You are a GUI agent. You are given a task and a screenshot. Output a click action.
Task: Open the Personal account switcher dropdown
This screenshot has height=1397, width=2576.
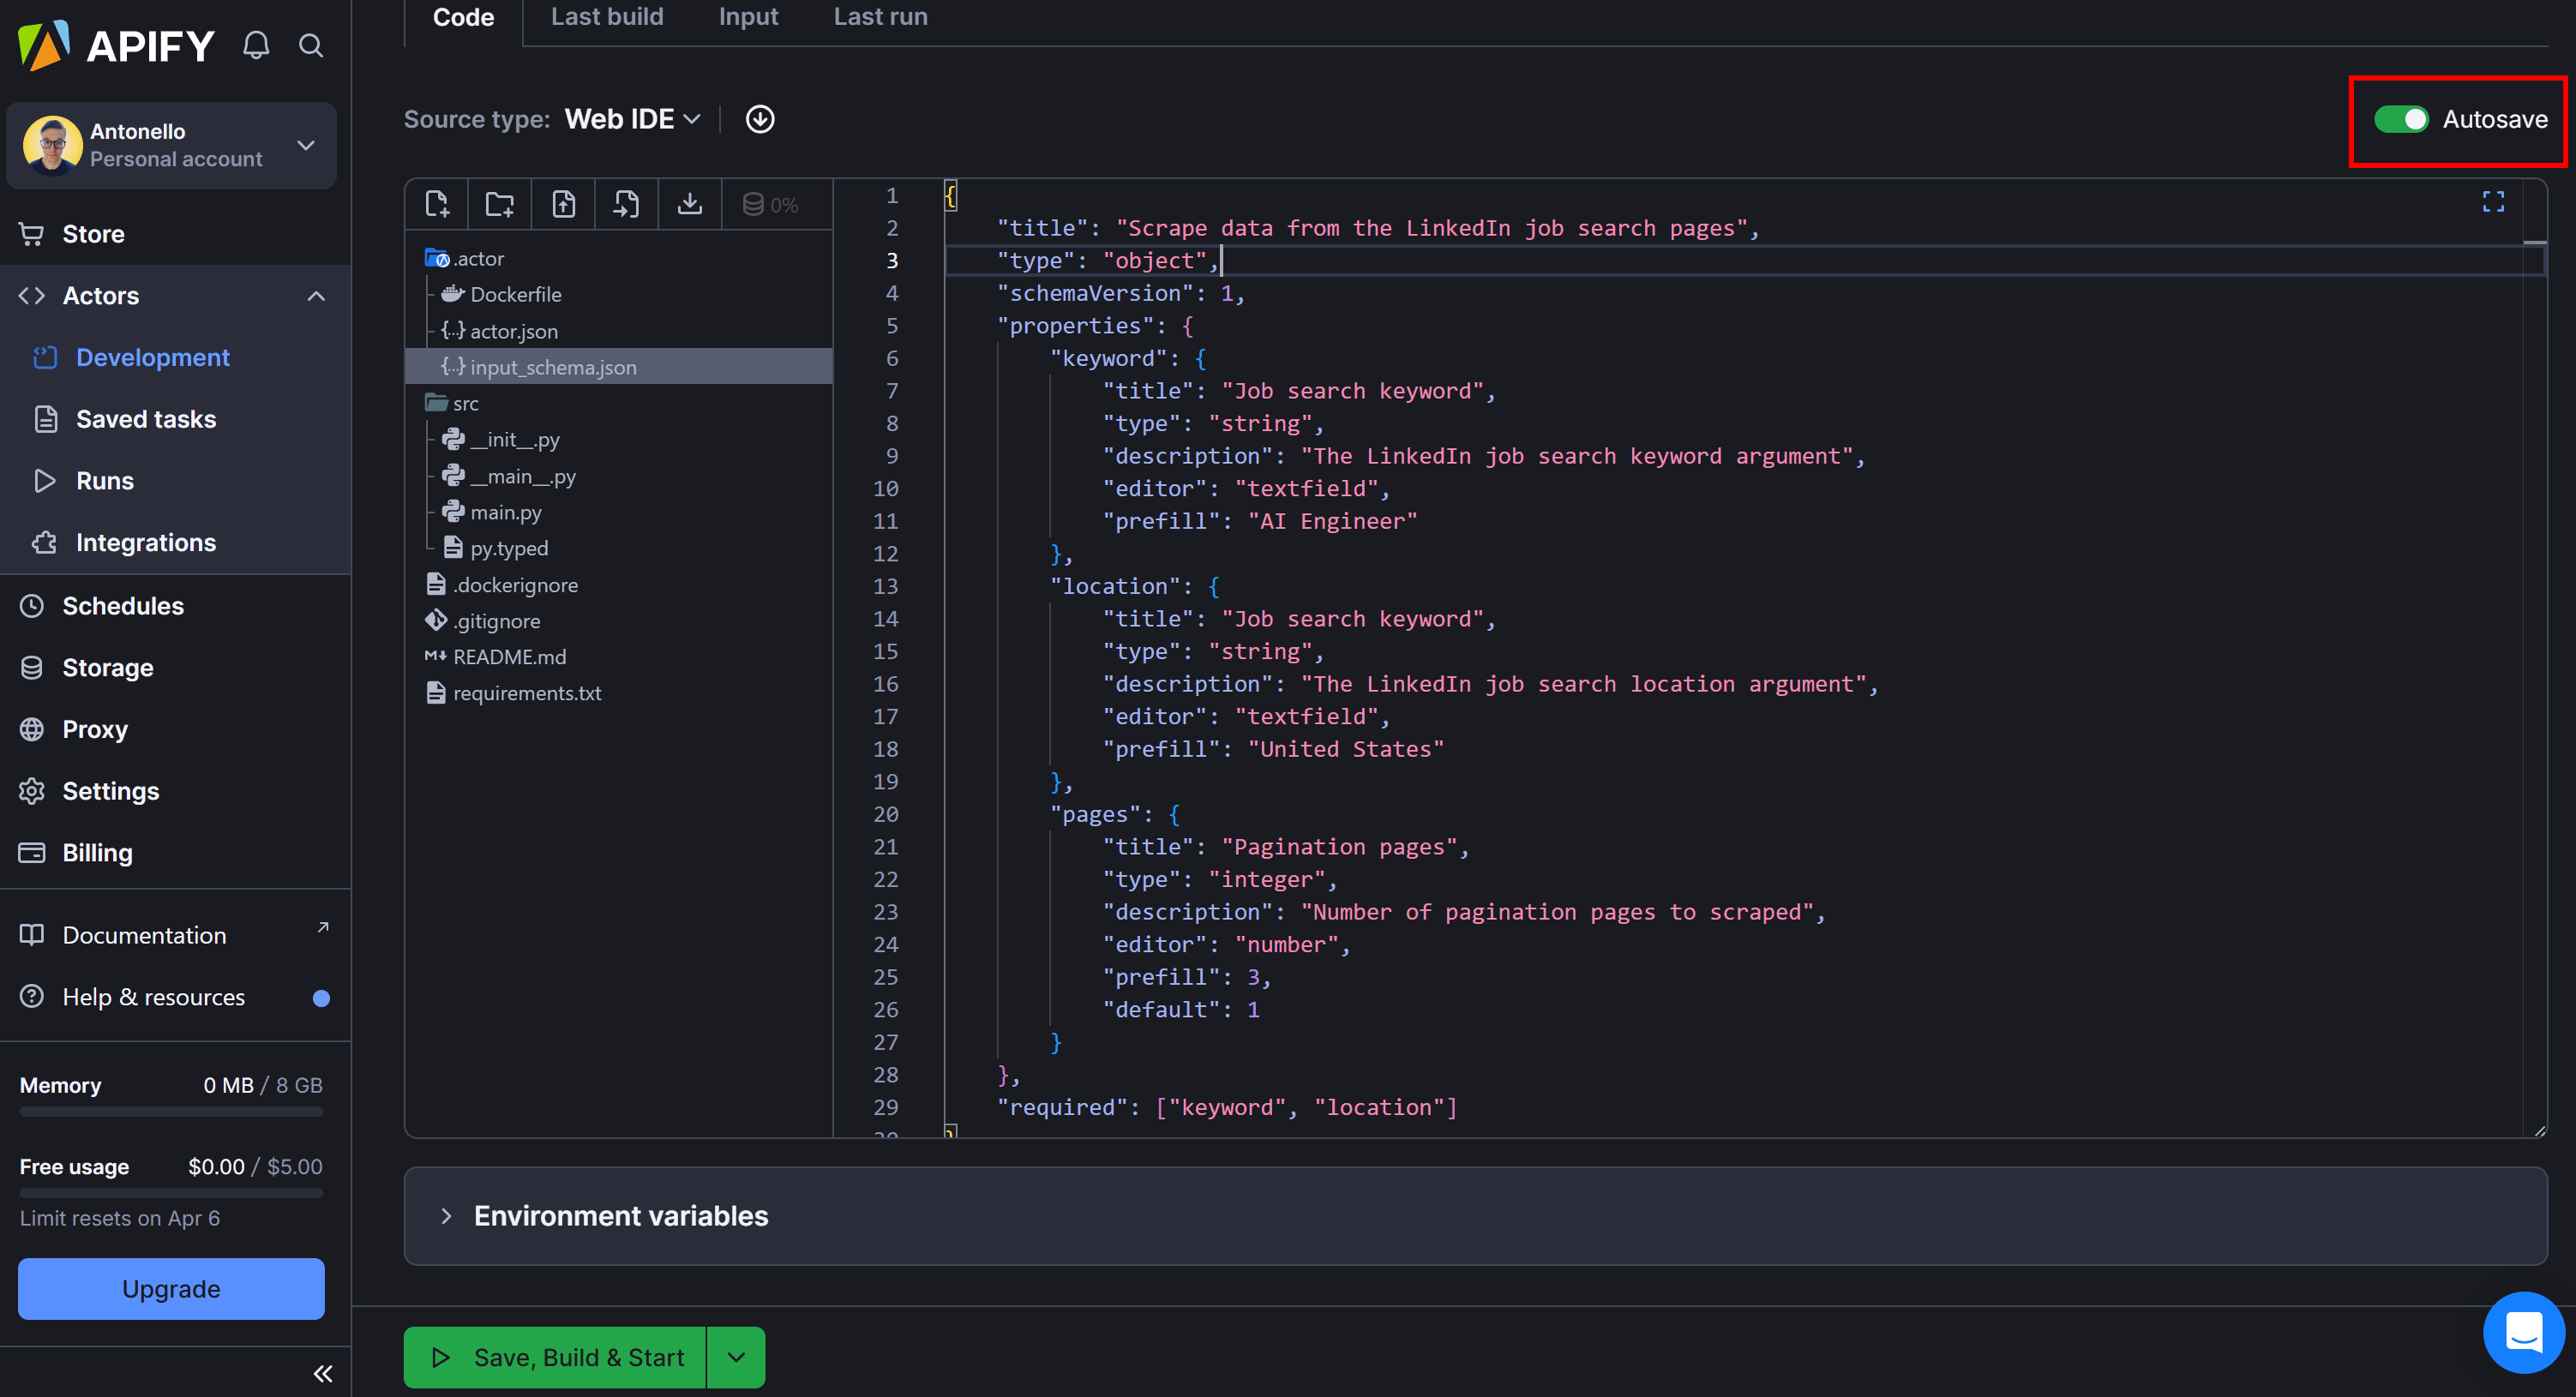(x=305, y=145)
